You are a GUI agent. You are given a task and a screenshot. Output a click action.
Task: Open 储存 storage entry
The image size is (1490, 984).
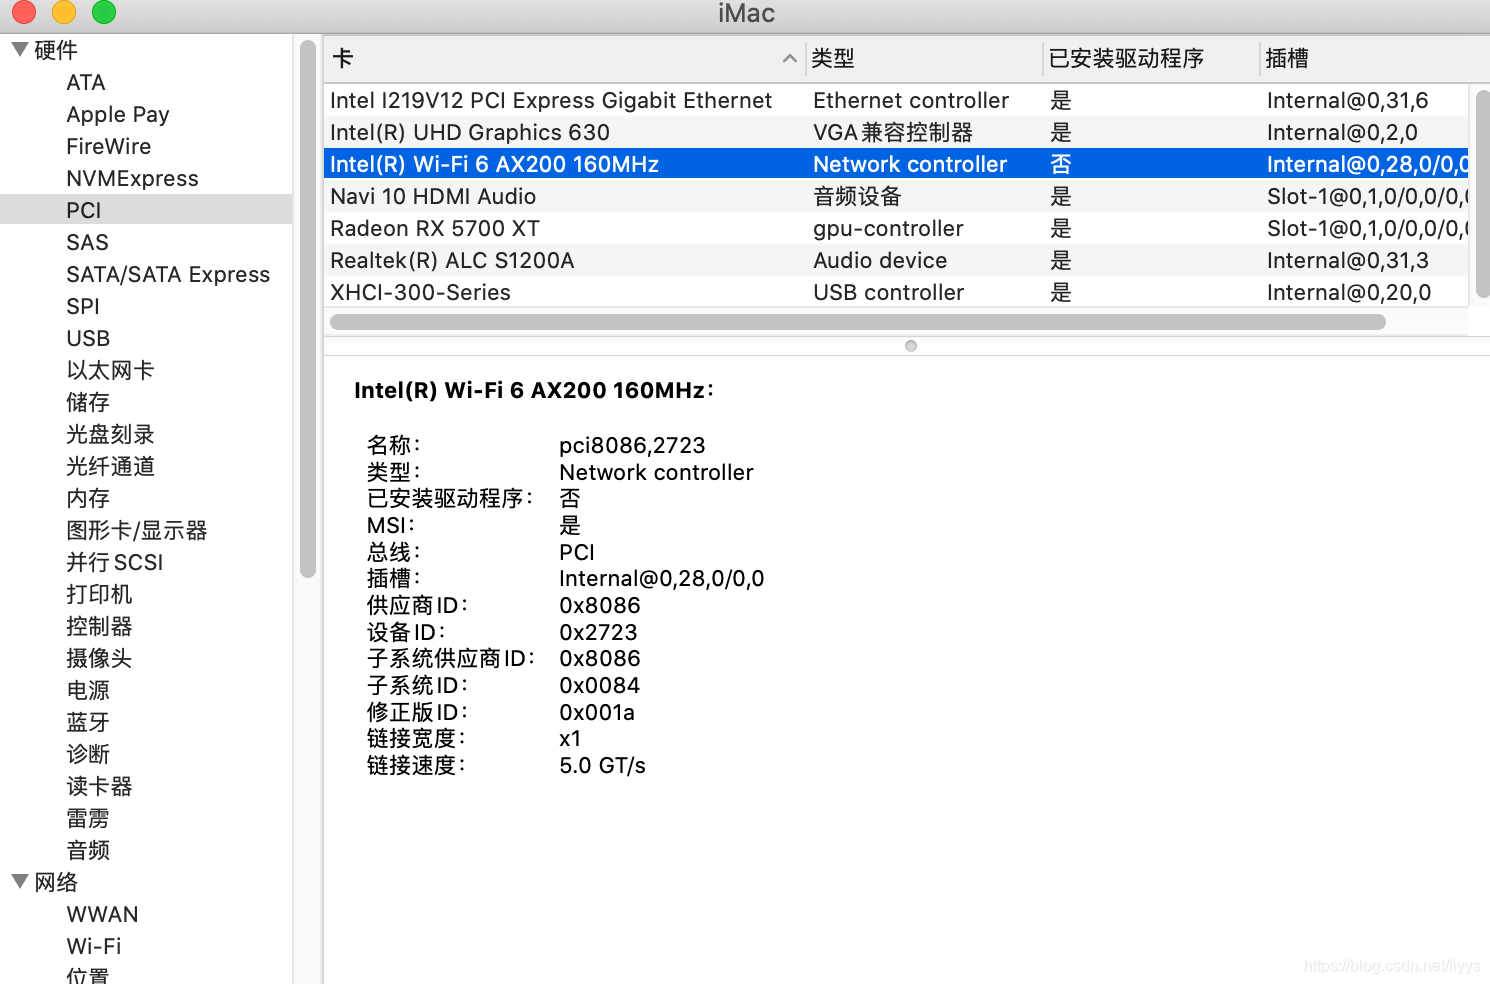[x=88, y=402]
